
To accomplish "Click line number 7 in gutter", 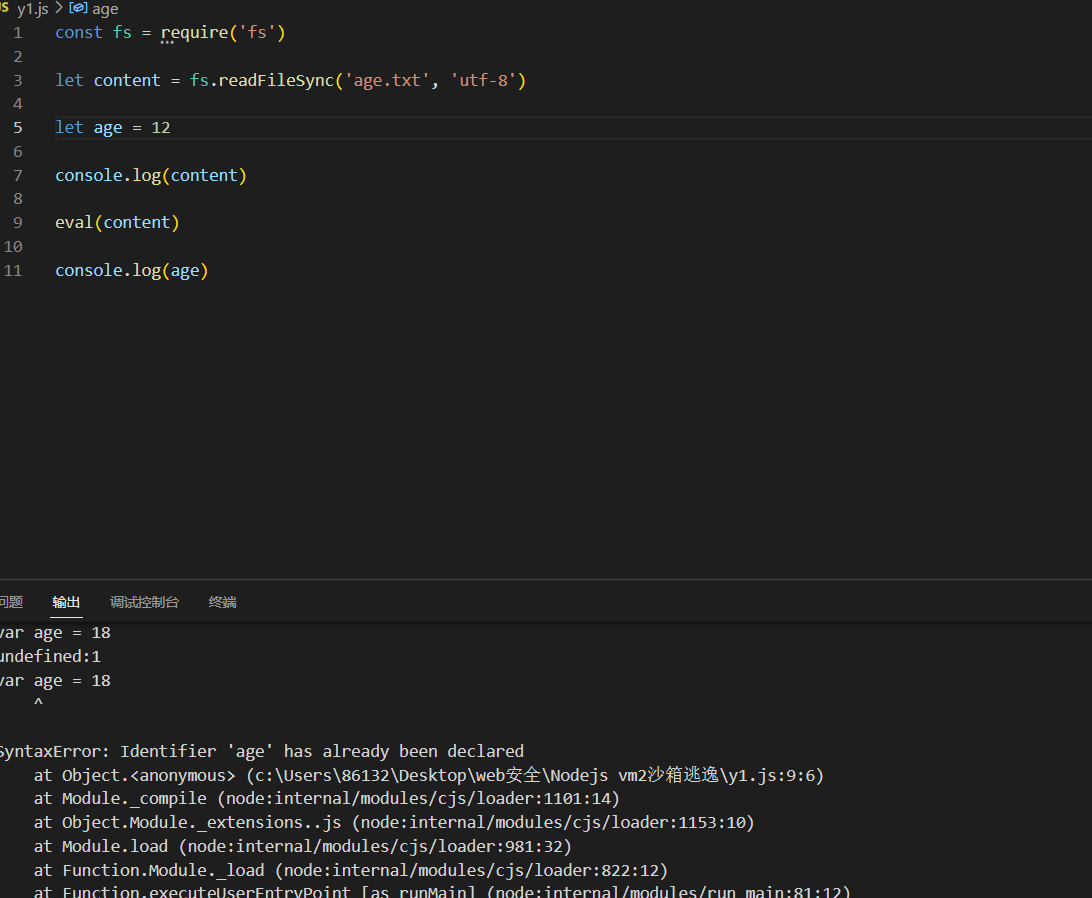I will click(x=17, y=176).
